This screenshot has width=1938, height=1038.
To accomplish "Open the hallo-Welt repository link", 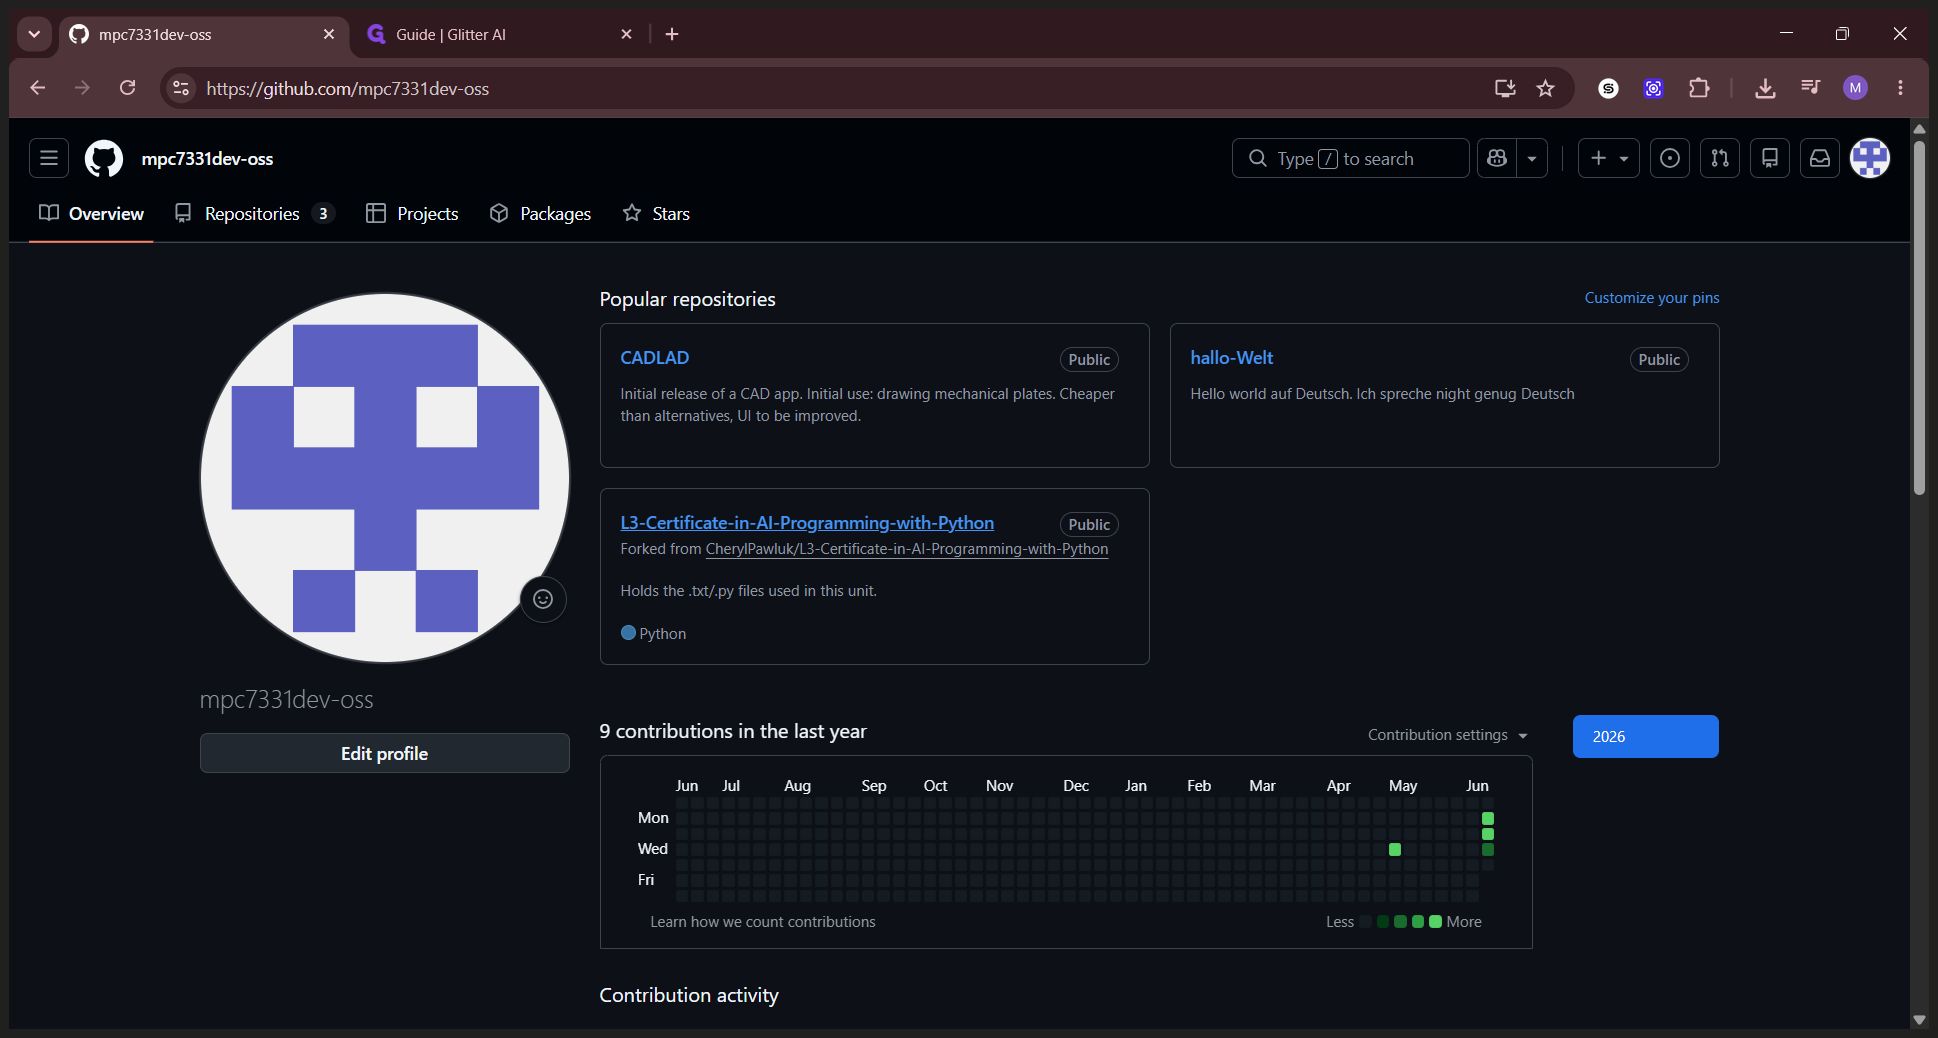I will pyautogui.click(x=1231, y=357).
